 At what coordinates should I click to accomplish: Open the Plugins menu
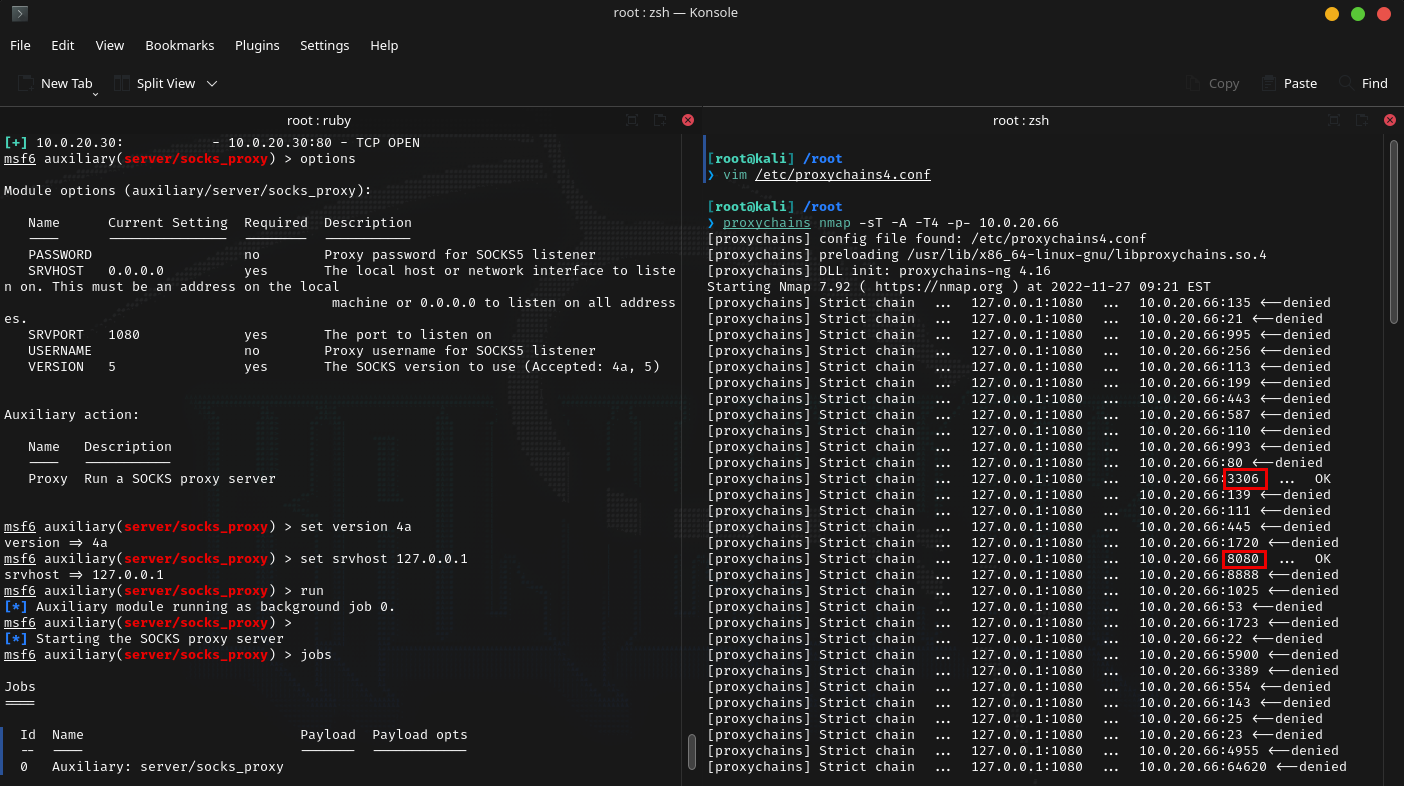tap(257, 46)
